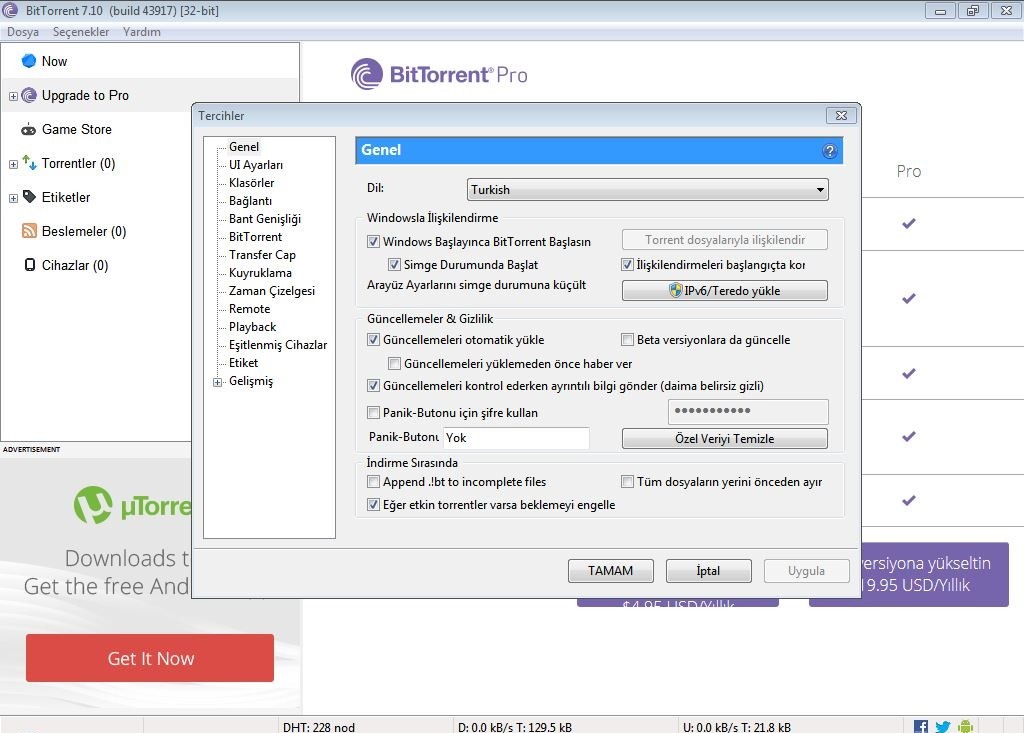Toggle Simge Durumunda Başlat checkbox

[x=394, y=265]
